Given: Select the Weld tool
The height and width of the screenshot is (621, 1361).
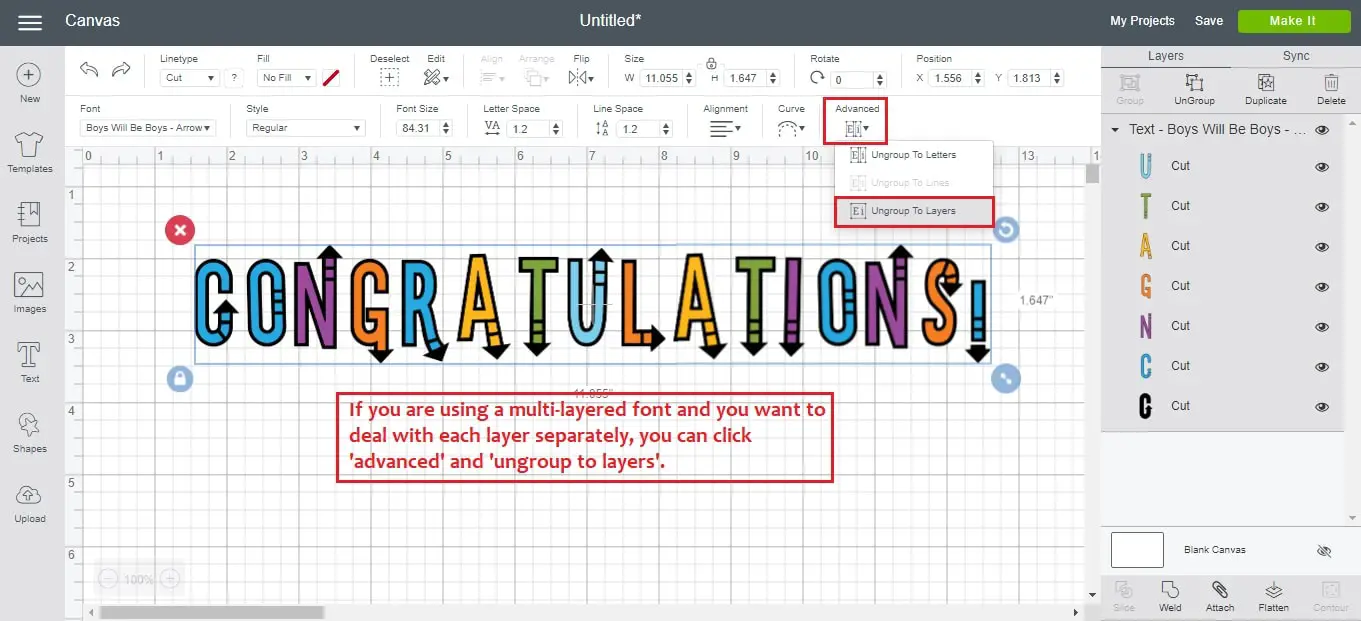Looking at the screenshot, I should [x=1169, y=594].
